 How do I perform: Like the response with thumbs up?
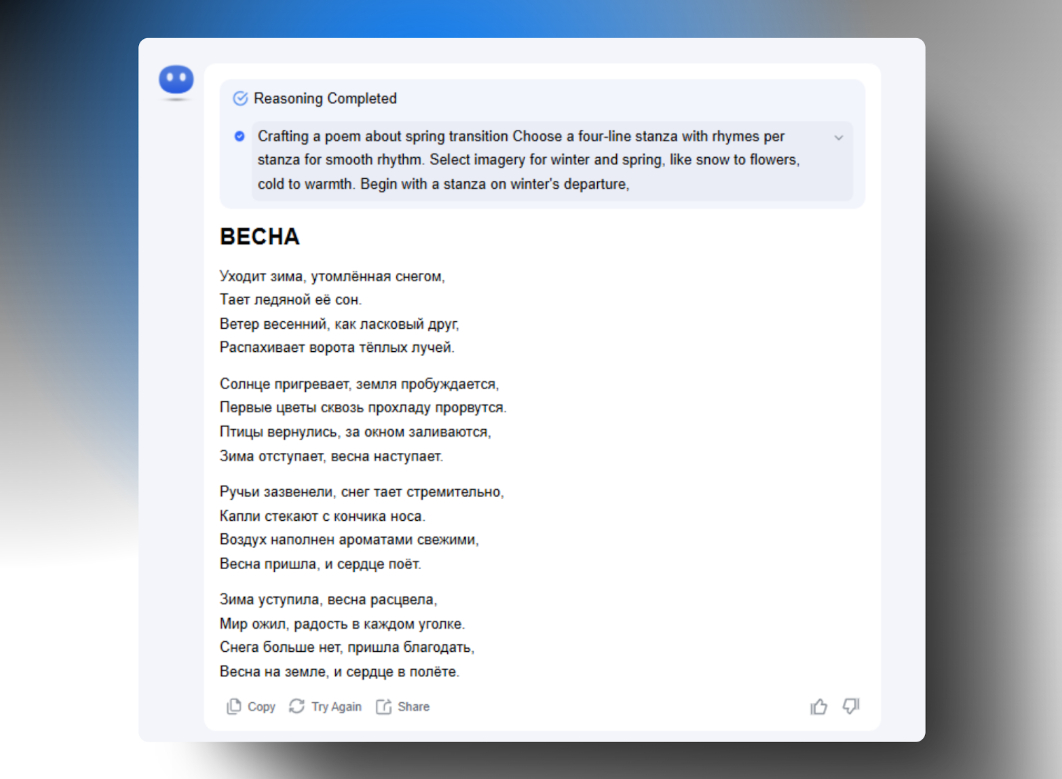[819, 707]
